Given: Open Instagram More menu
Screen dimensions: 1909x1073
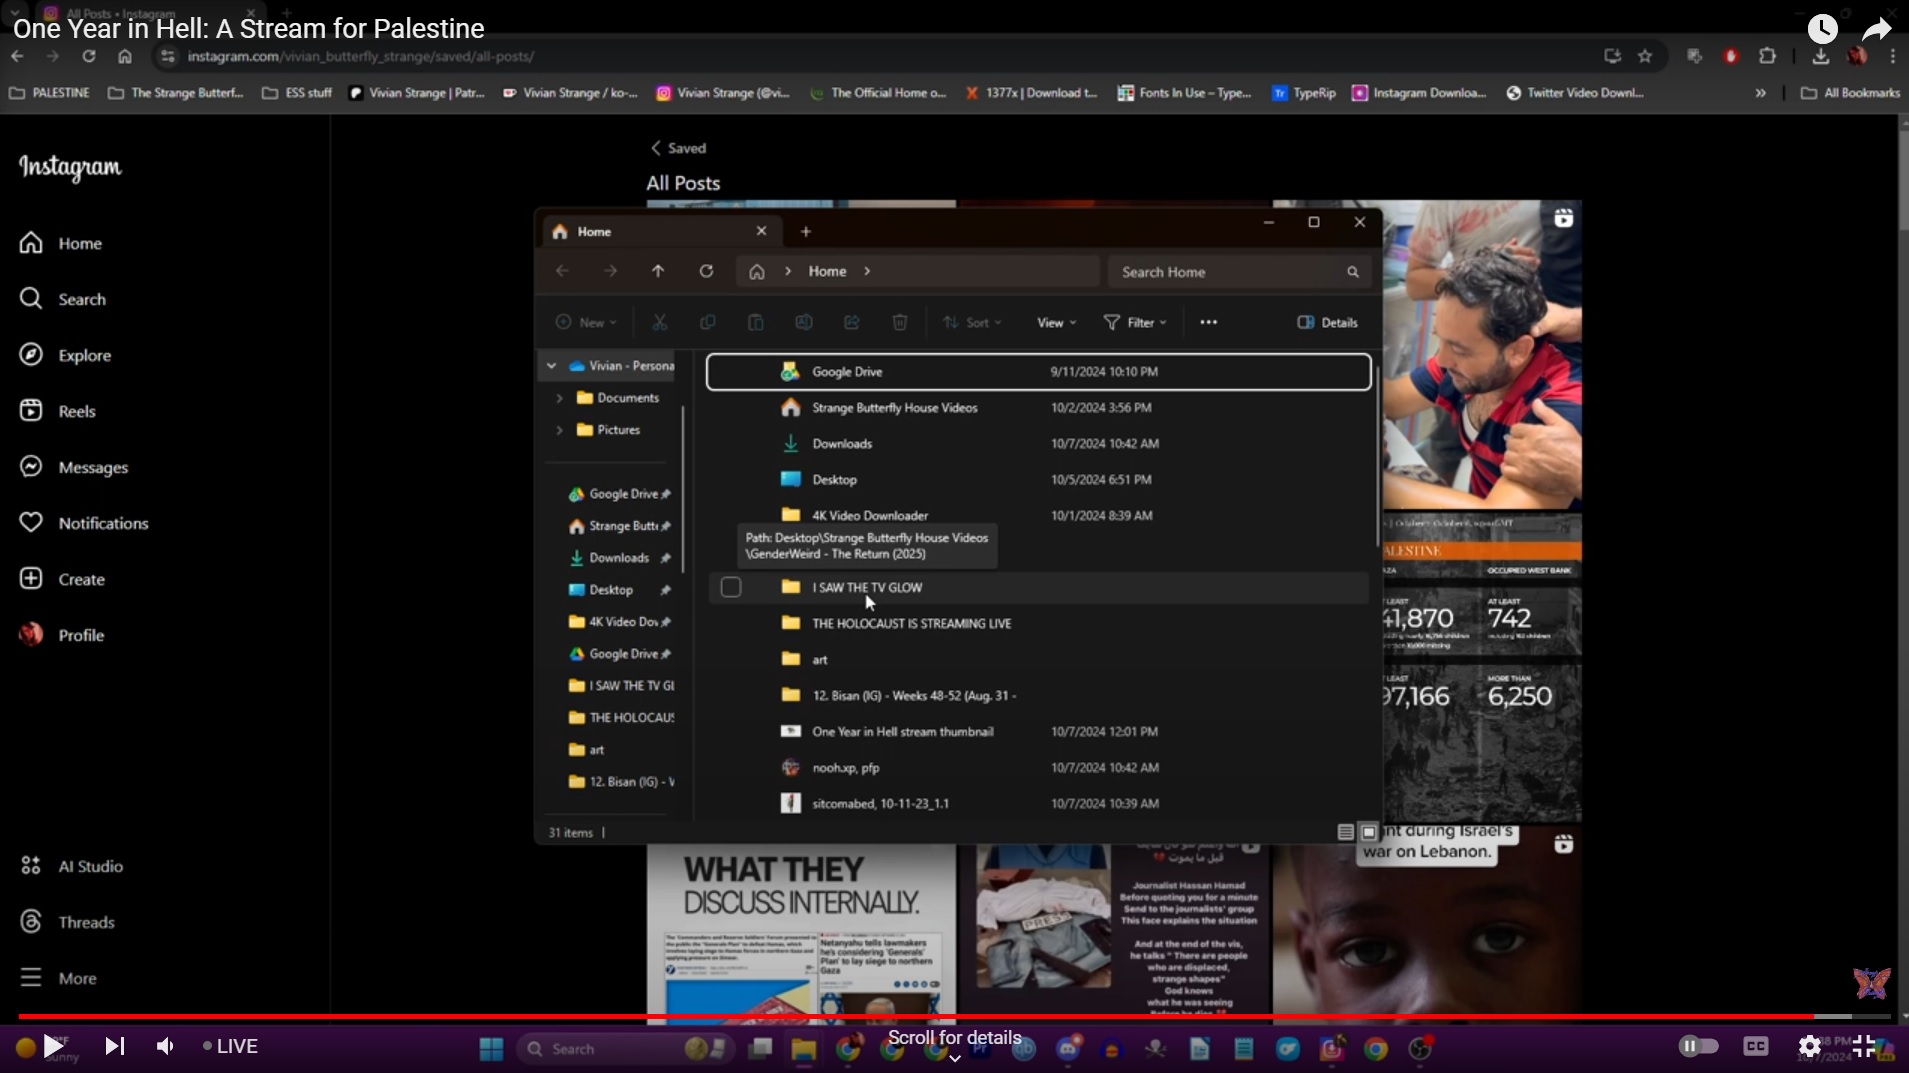Looking at the screenshot, I should (58, 978).
